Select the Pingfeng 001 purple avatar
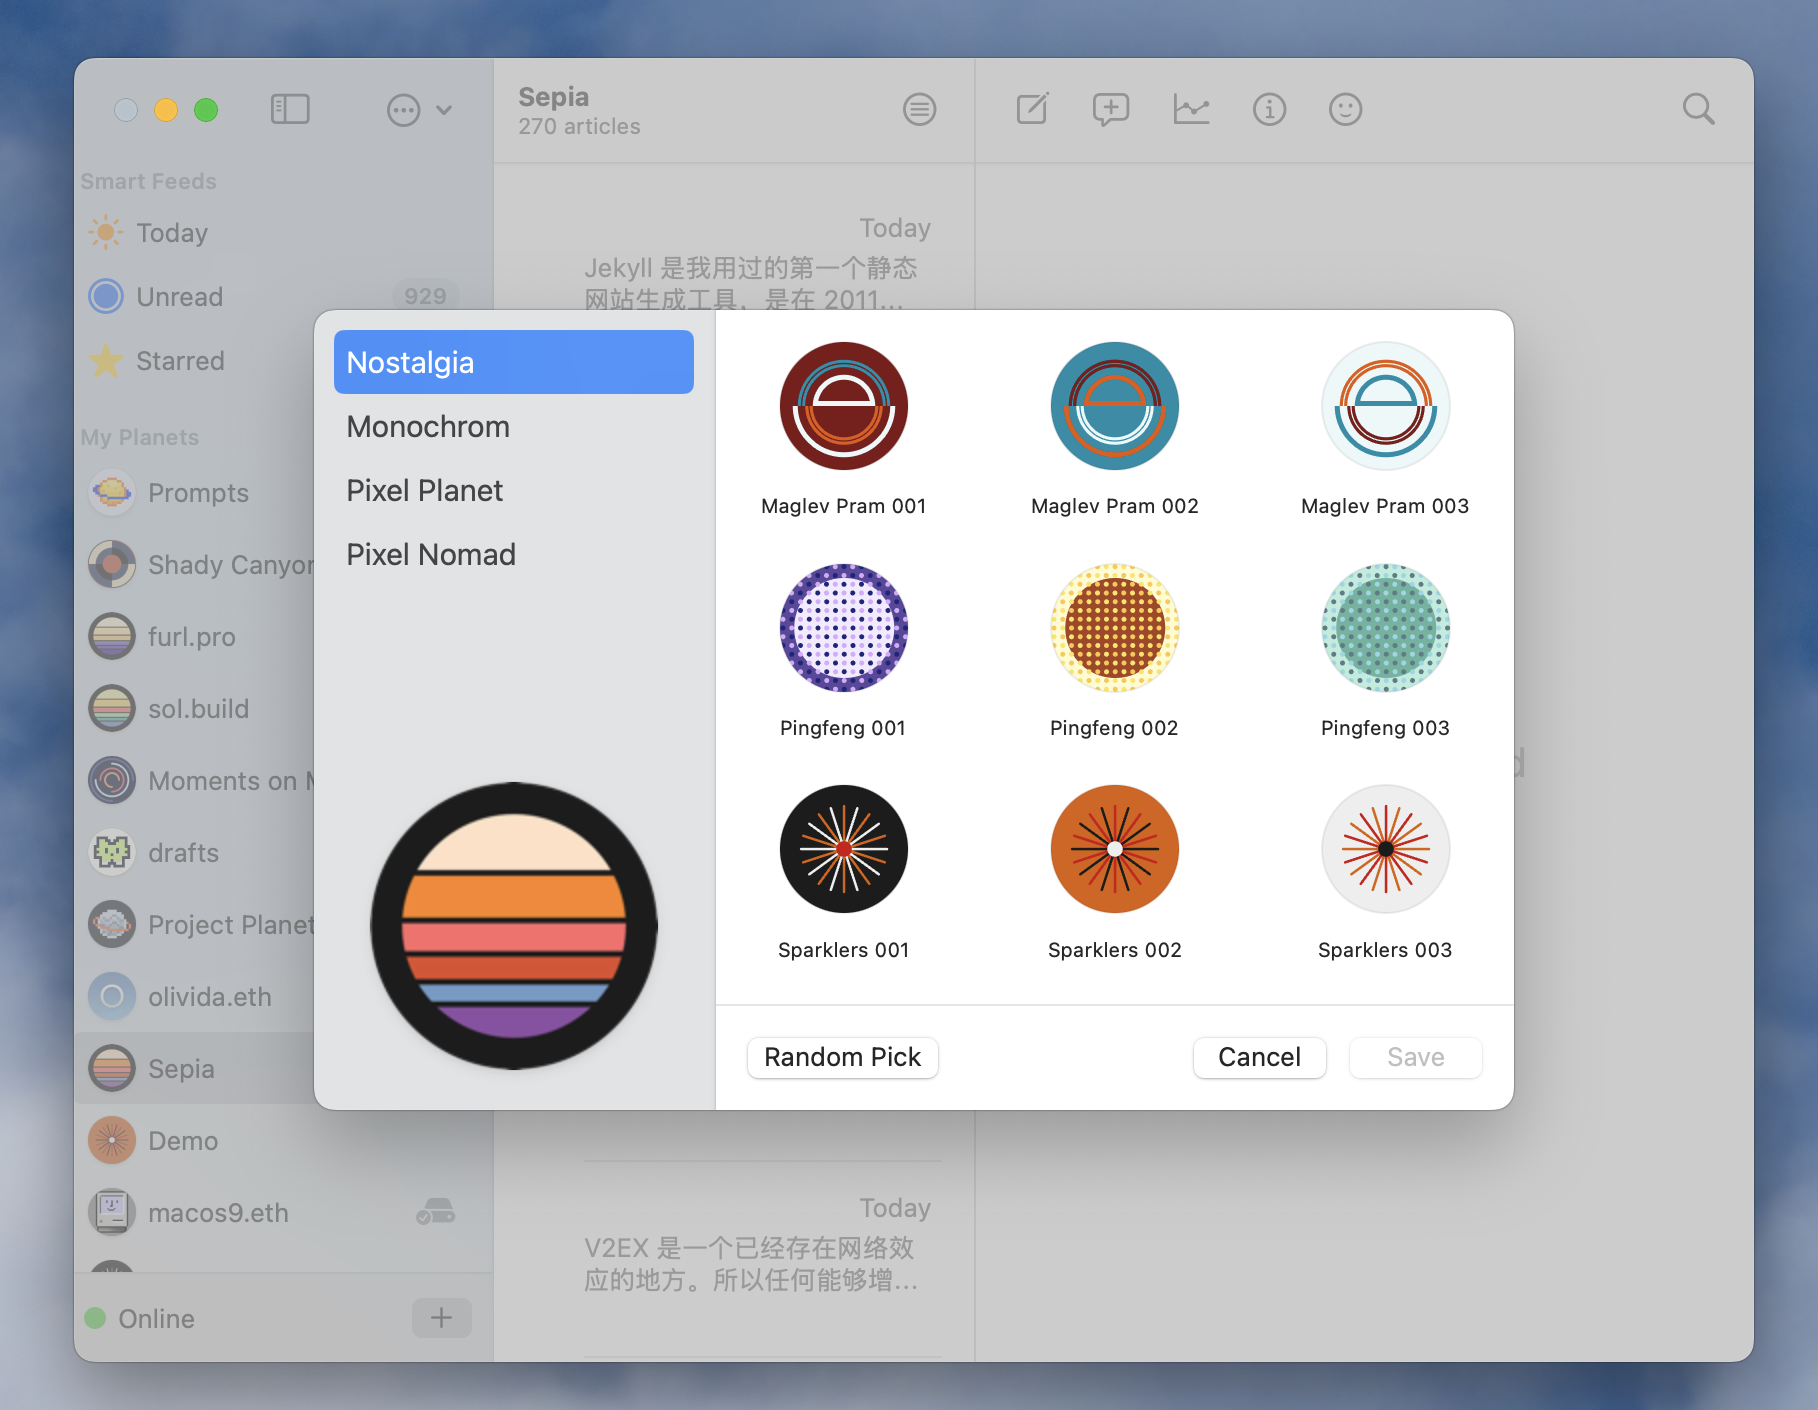 (843, 628)
